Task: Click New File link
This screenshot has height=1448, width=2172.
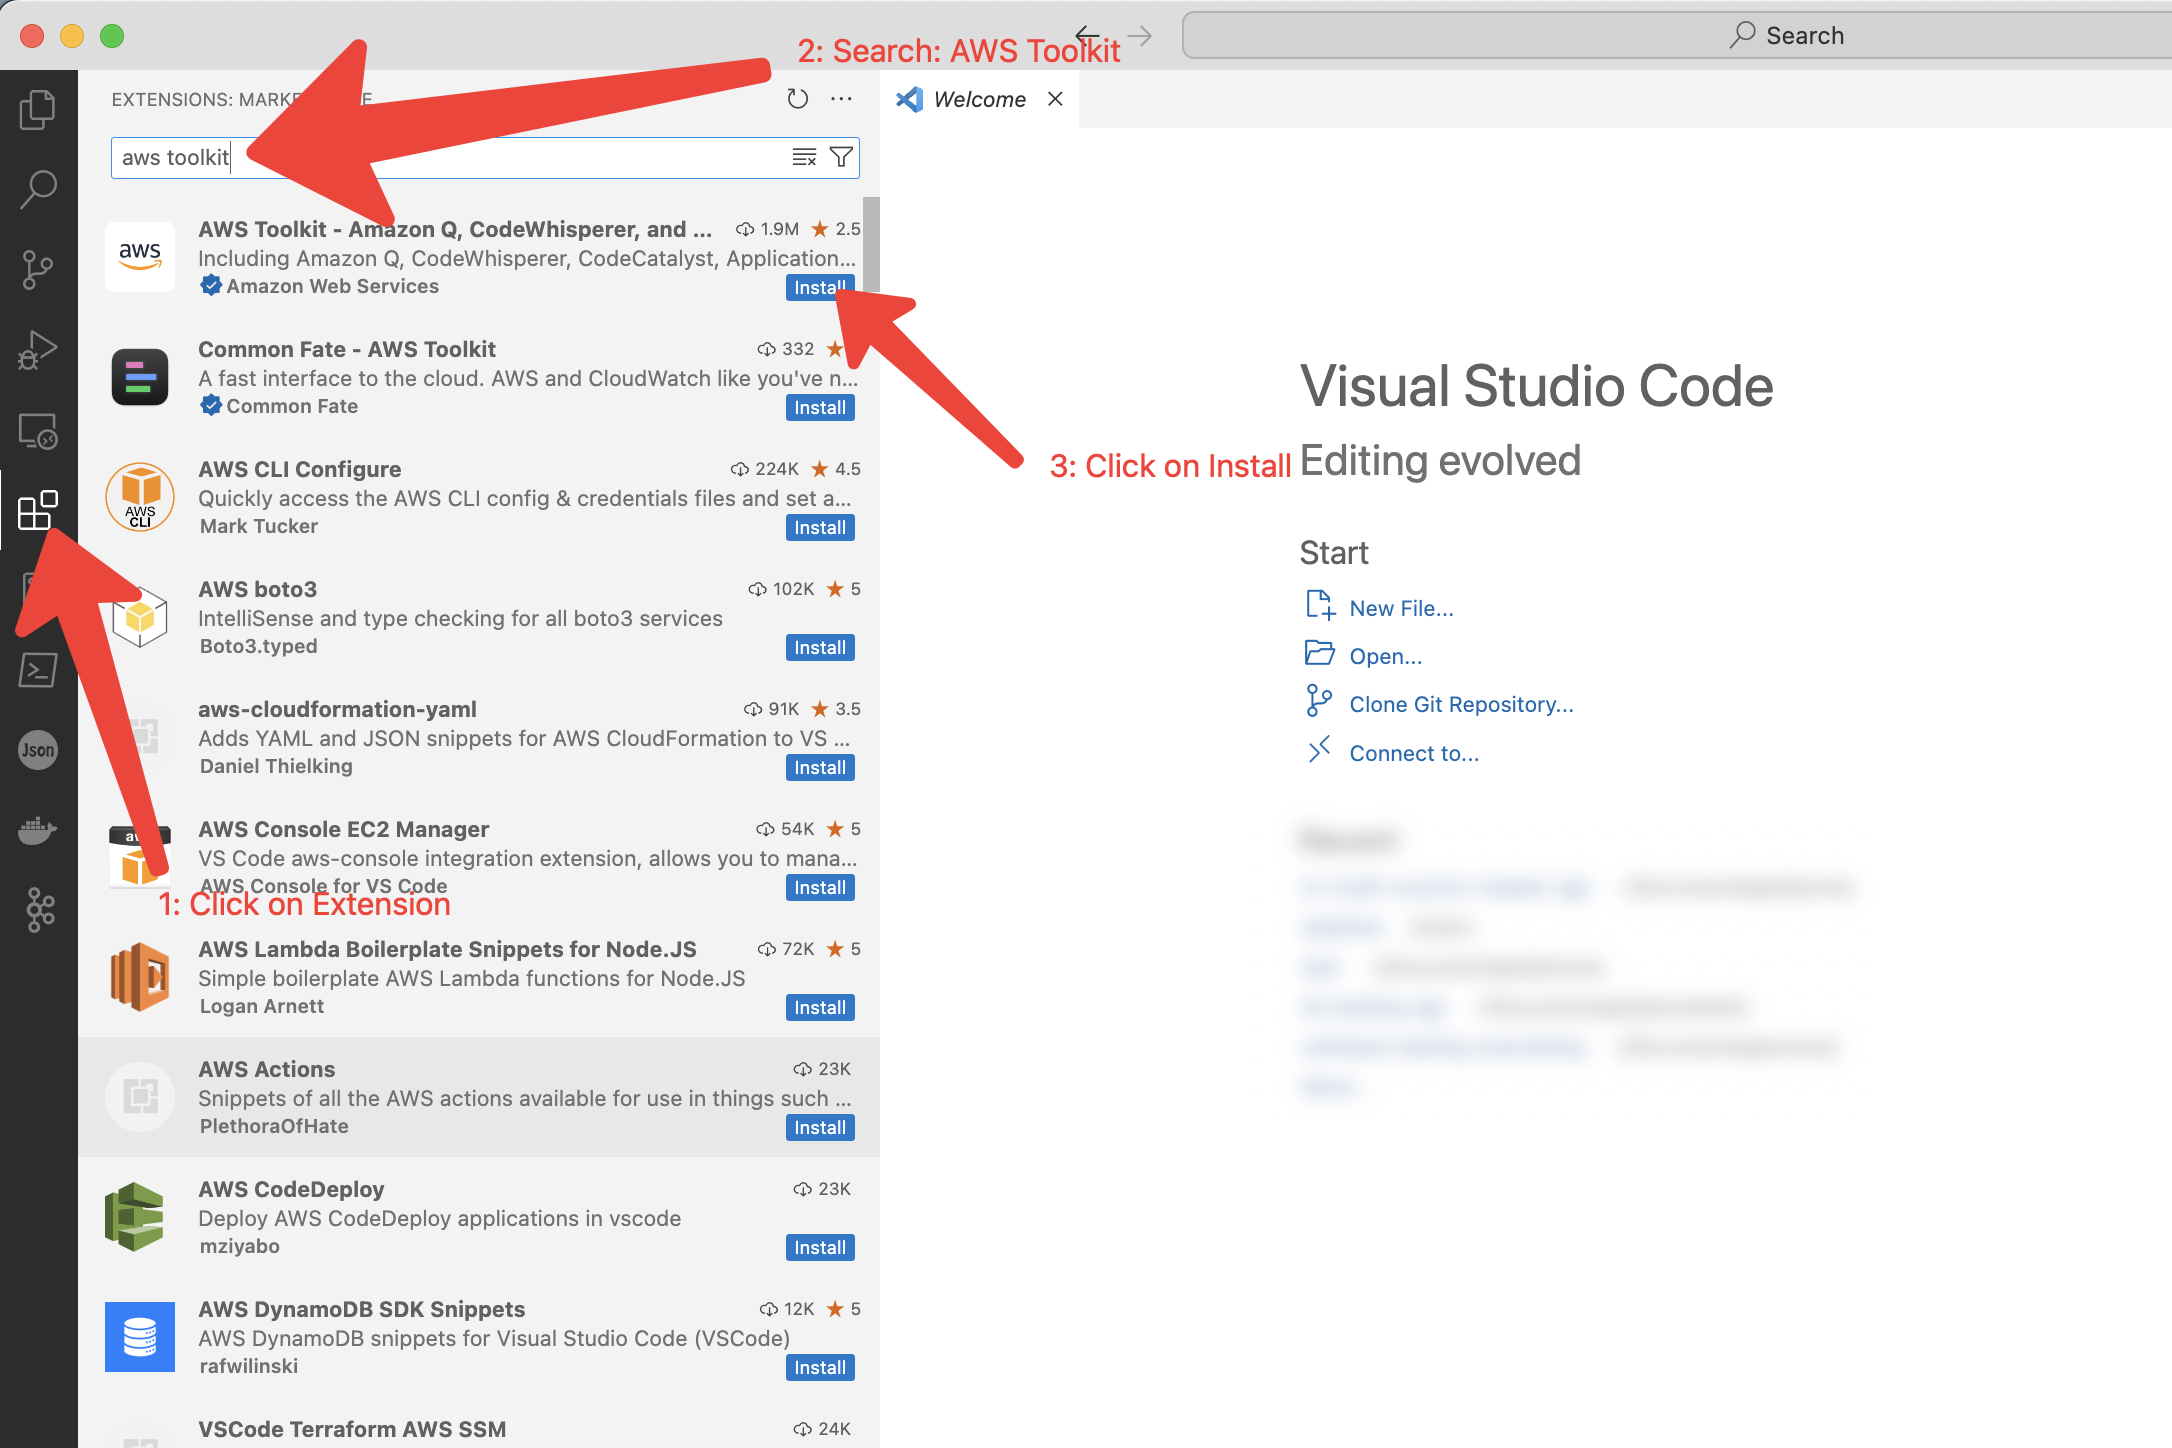Action: tap(1402, 608)
